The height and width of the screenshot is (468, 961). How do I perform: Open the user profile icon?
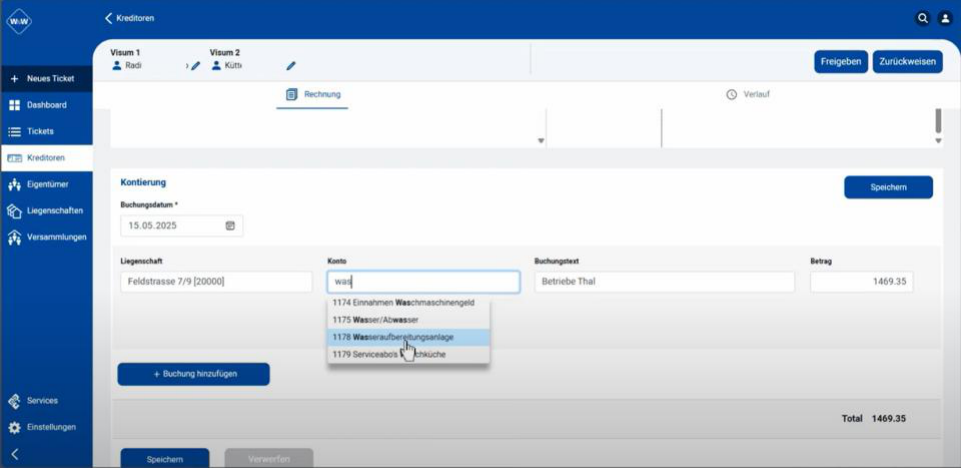(944, 18)
